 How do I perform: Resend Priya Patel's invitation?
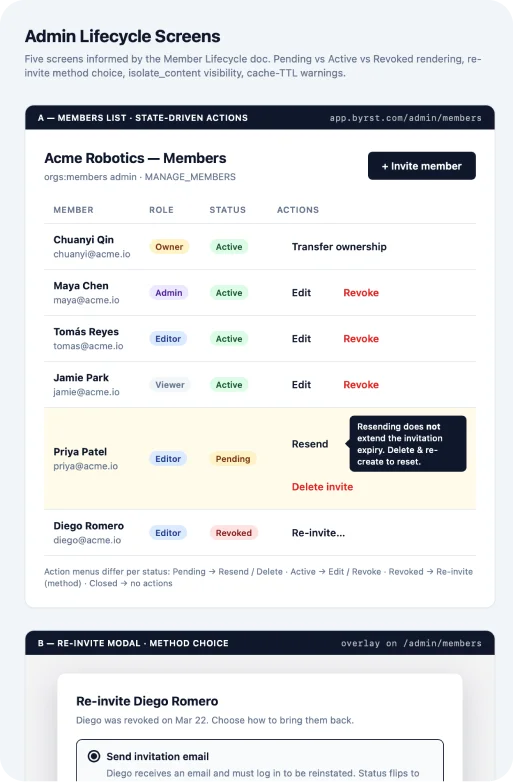(x=310, y=444)
